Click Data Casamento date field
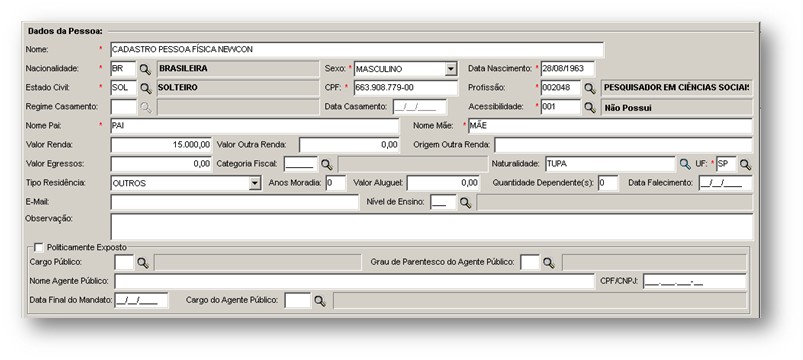The image size is (803, 360). point(419,107)
